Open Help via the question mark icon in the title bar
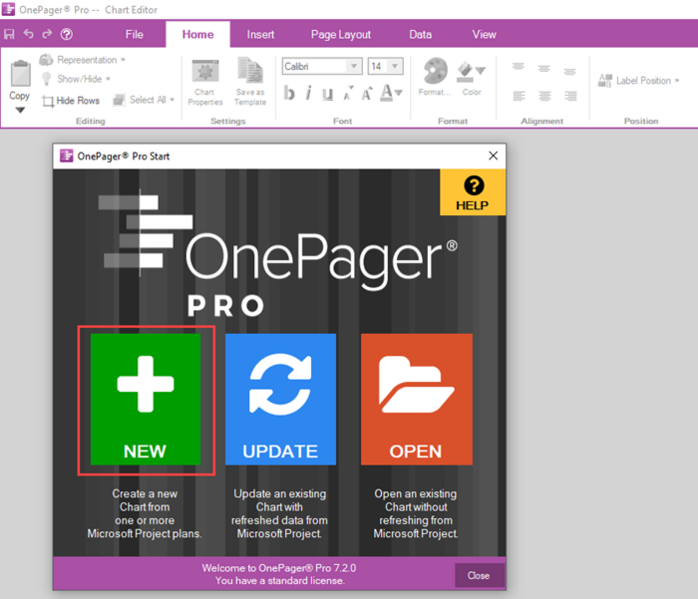The height and width of the screenshot is (599, 698). point(67,34)
